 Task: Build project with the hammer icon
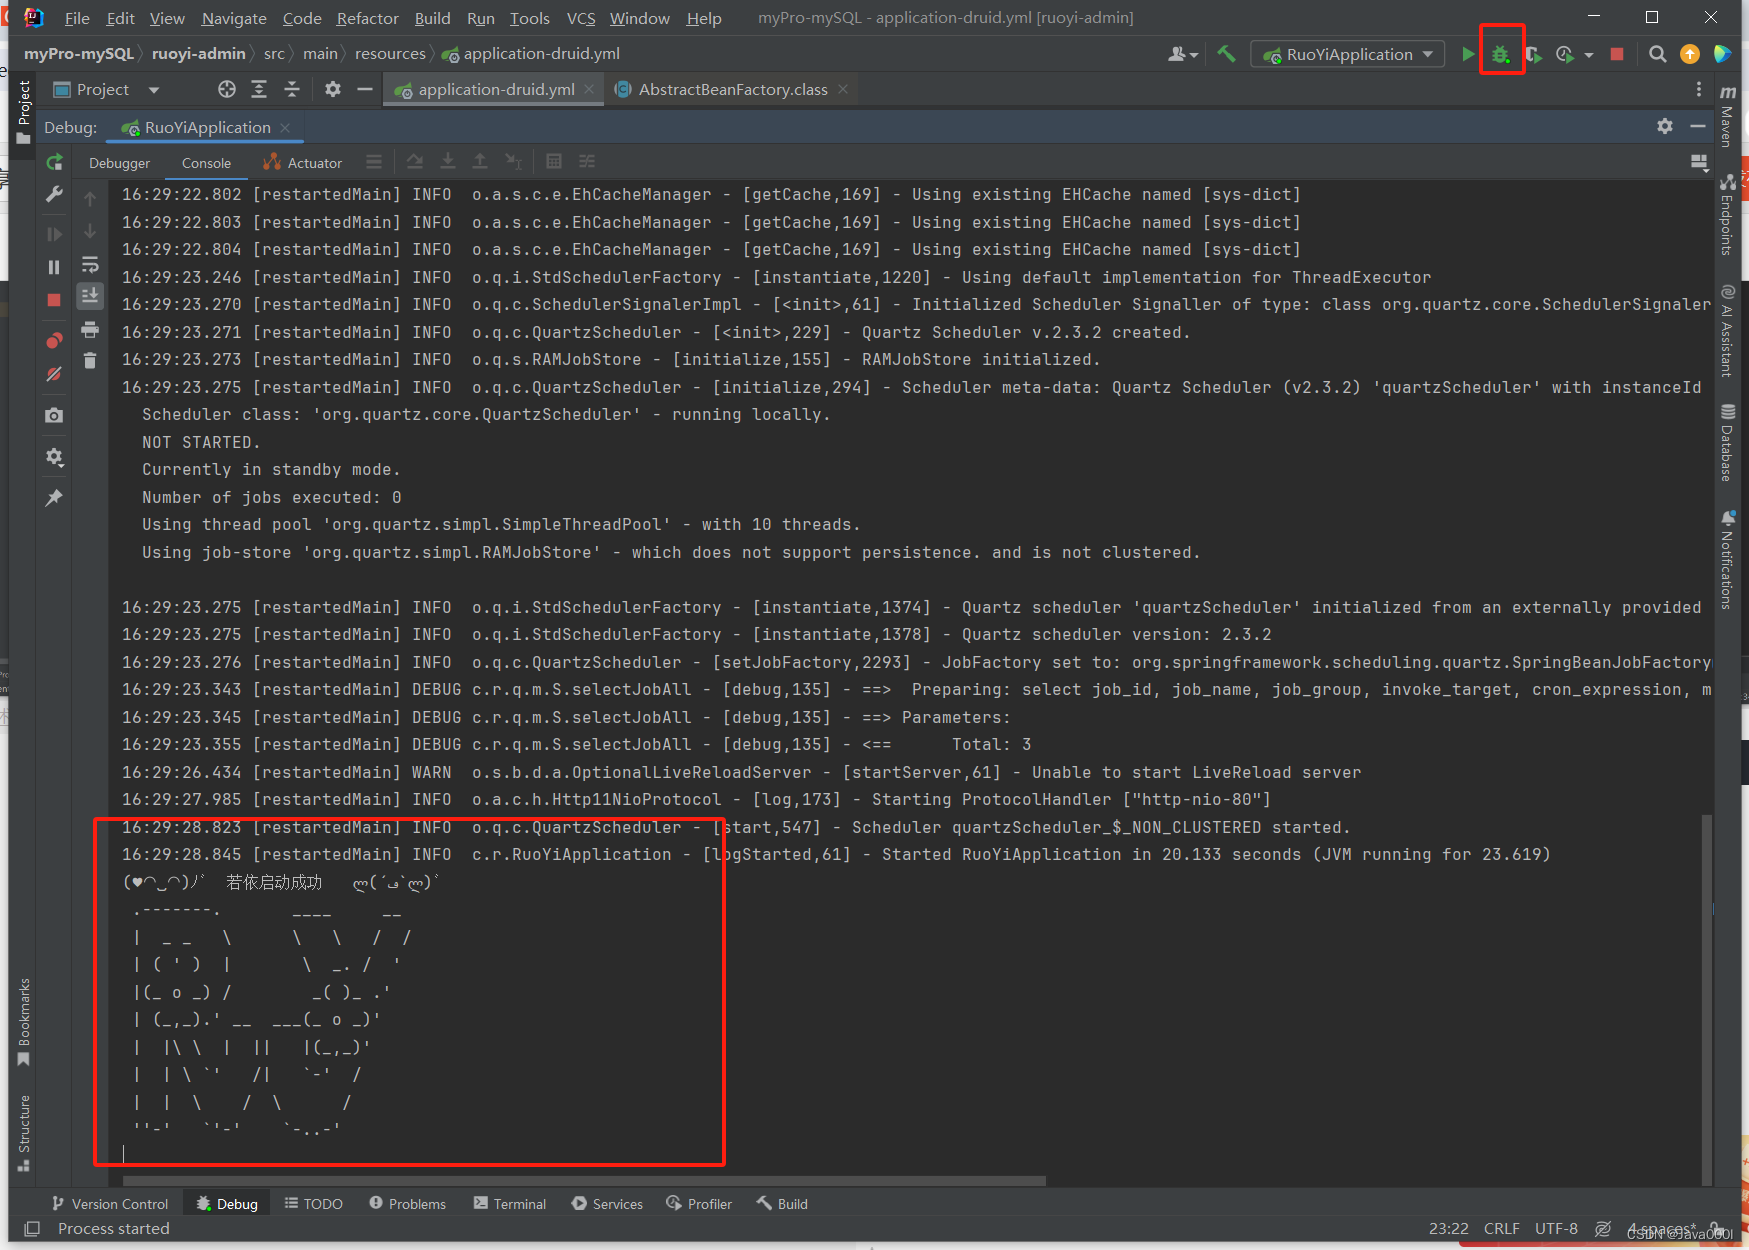[x=1226, y=54]
